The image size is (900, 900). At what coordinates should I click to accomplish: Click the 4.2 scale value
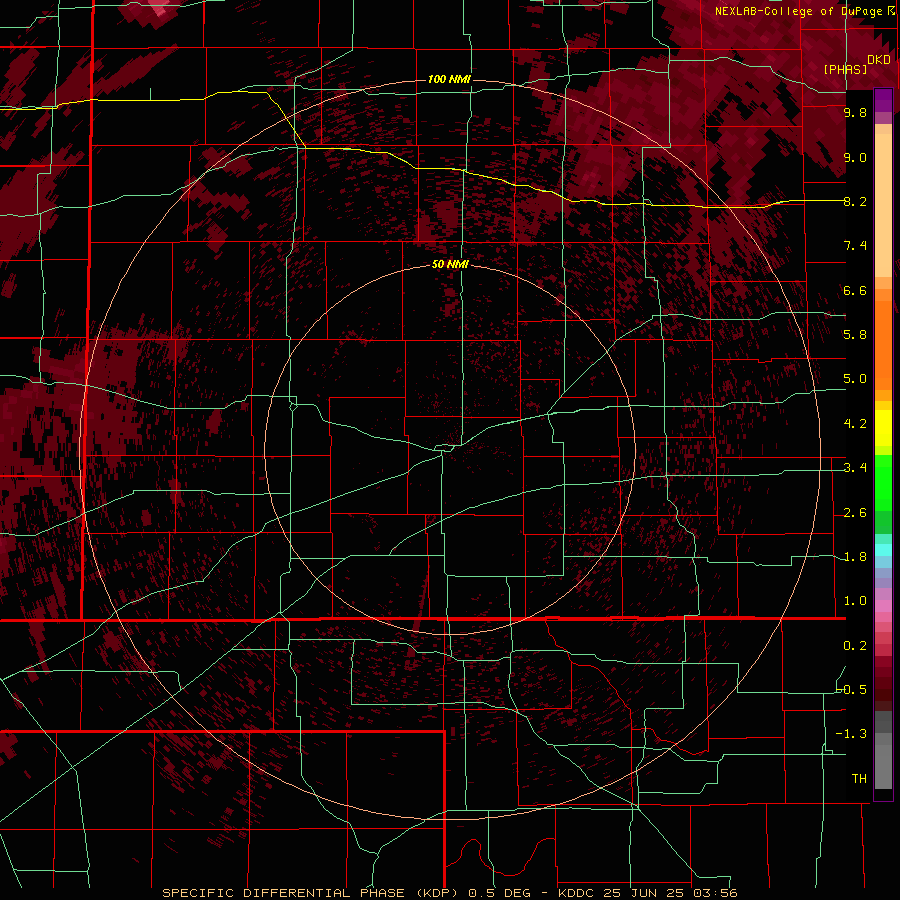855,424
